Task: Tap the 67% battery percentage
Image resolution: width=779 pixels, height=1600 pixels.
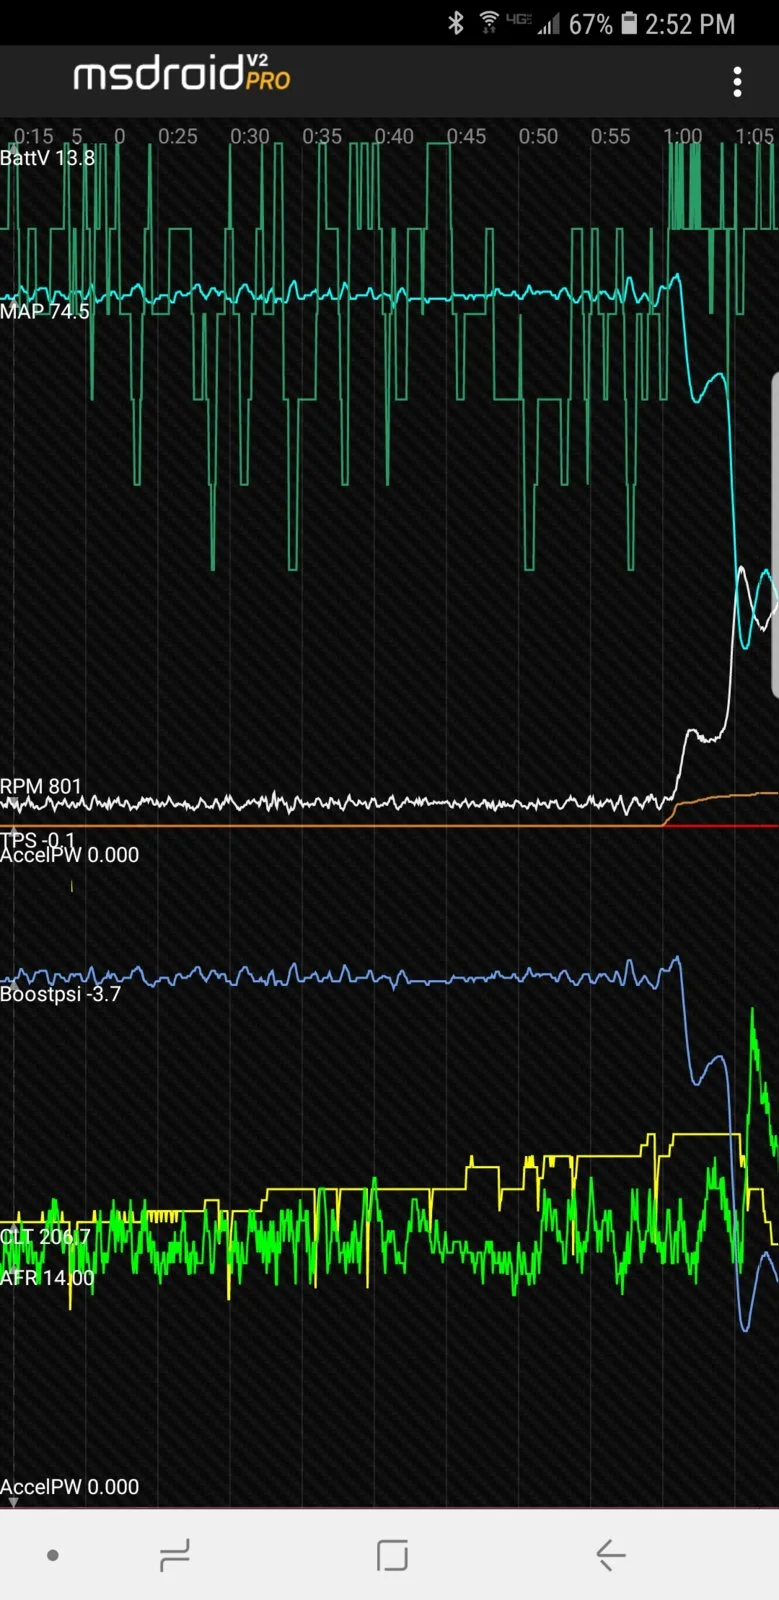Action: tap(590, 24)
